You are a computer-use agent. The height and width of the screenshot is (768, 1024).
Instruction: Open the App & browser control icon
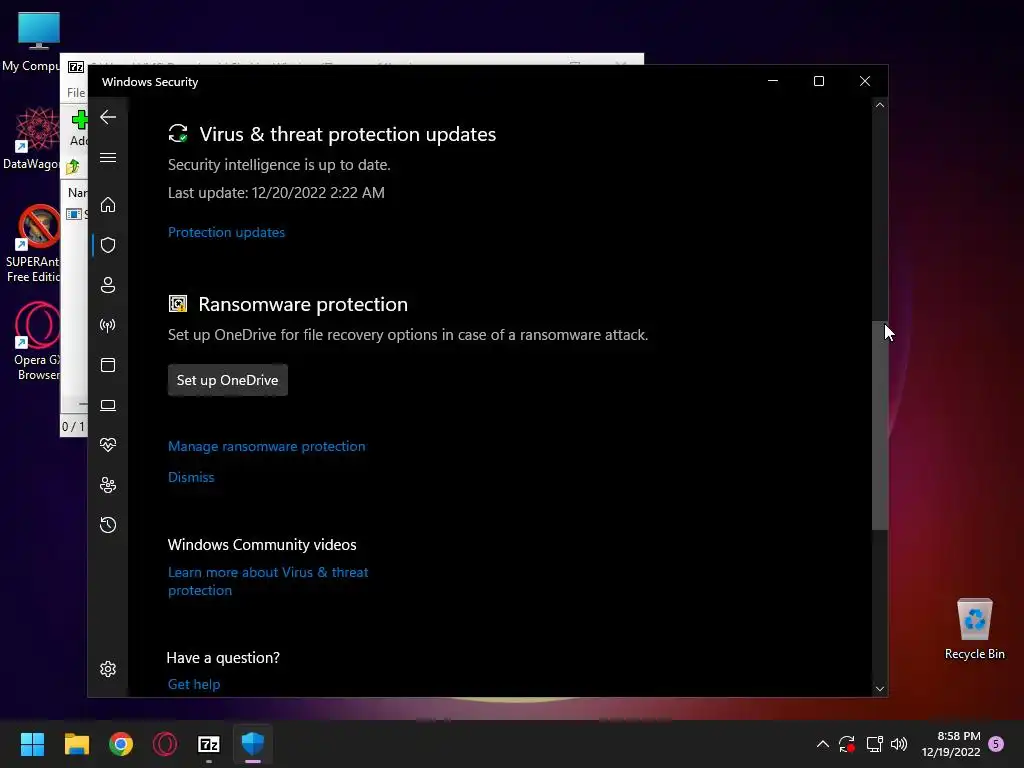pos(108,365)
